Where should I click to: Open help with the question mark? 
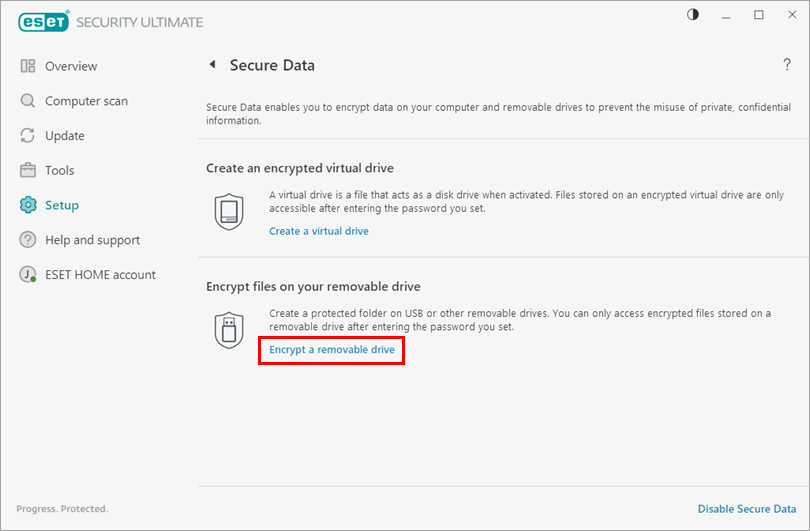pos(787,65)
